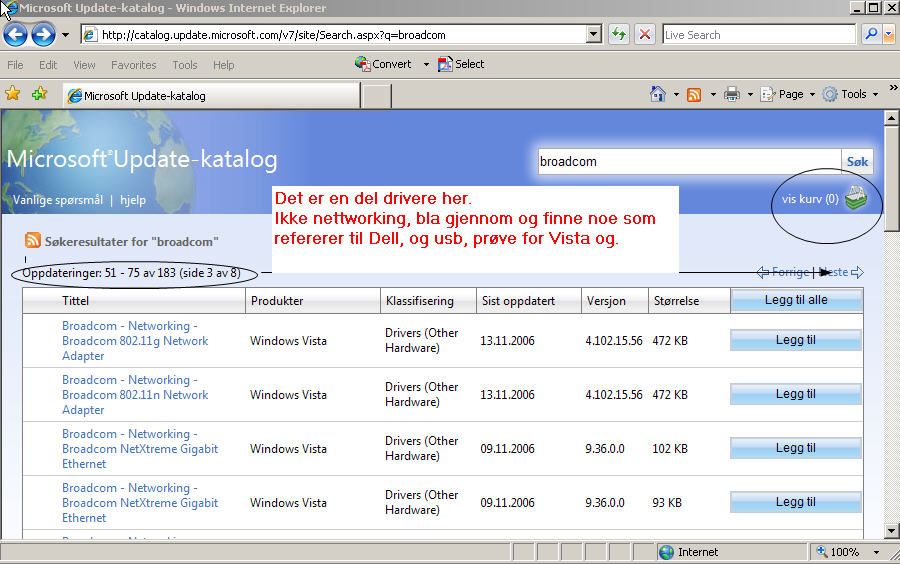900x564 pixels.
Task: Click the Add to Favorites icon
Action: click(x=40, y=94)
